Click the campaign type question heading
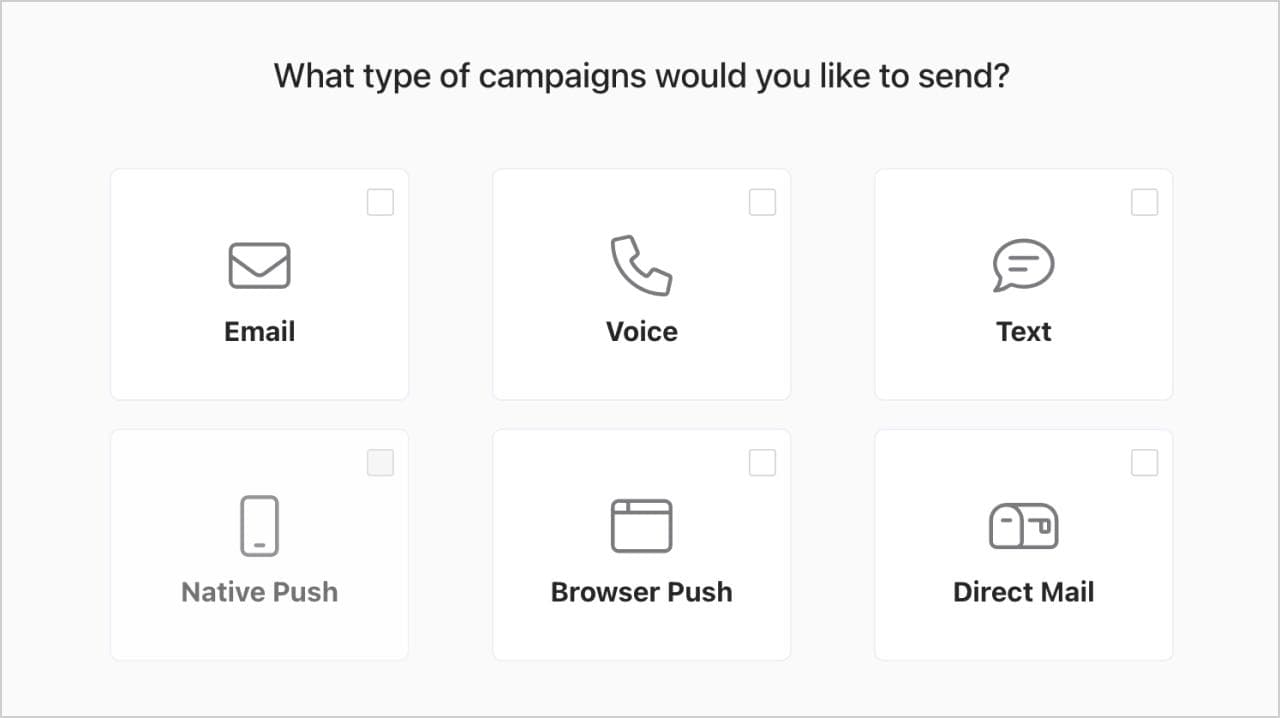Viewport: 1280px width, 718px height. [641, 76]
